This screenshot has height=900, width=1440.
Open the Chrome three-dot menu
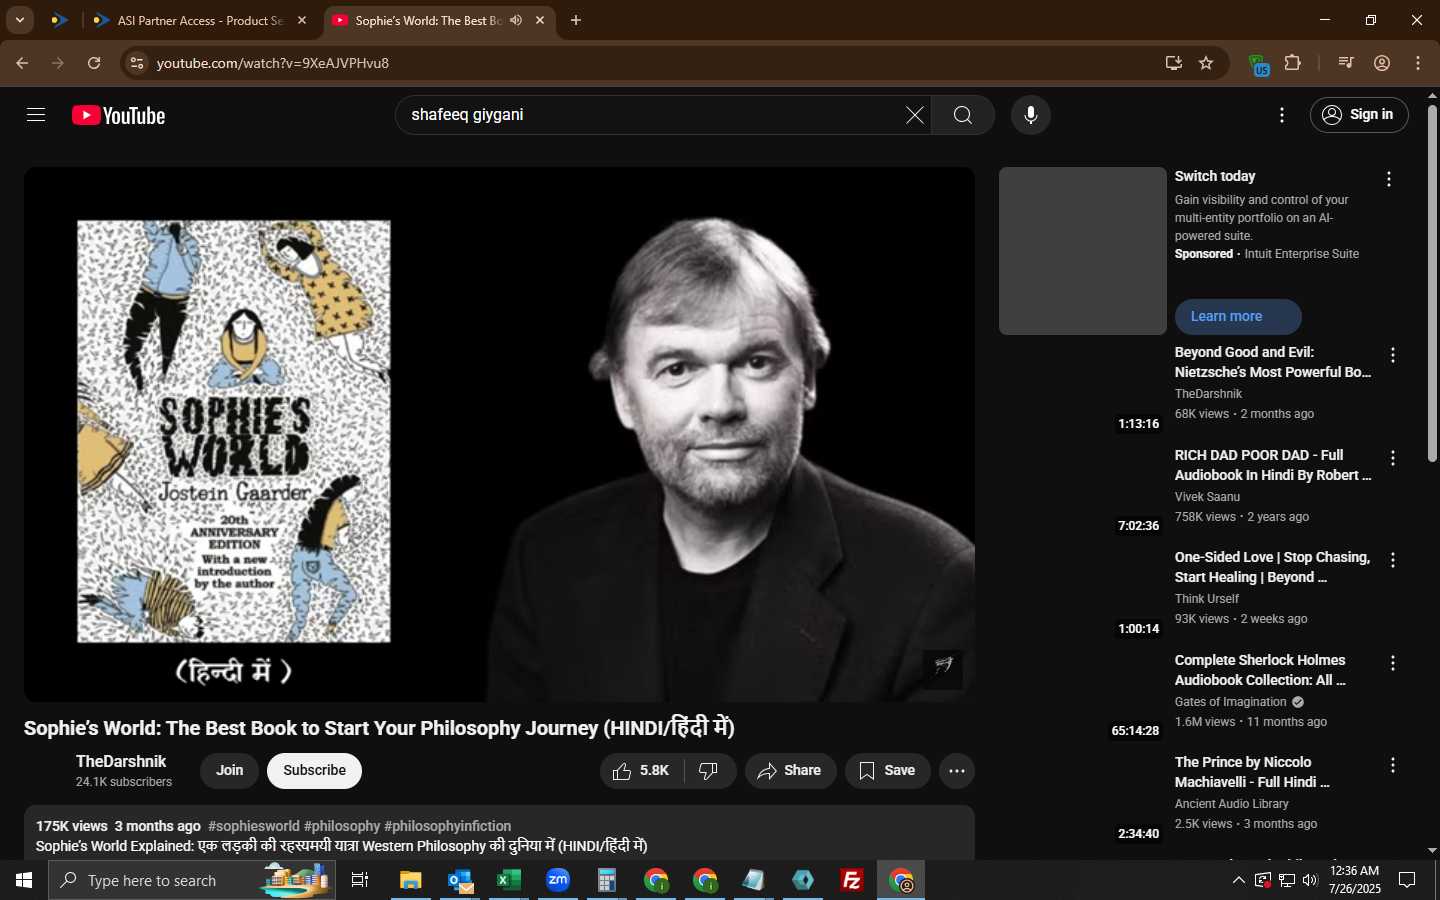point(1418,63)
